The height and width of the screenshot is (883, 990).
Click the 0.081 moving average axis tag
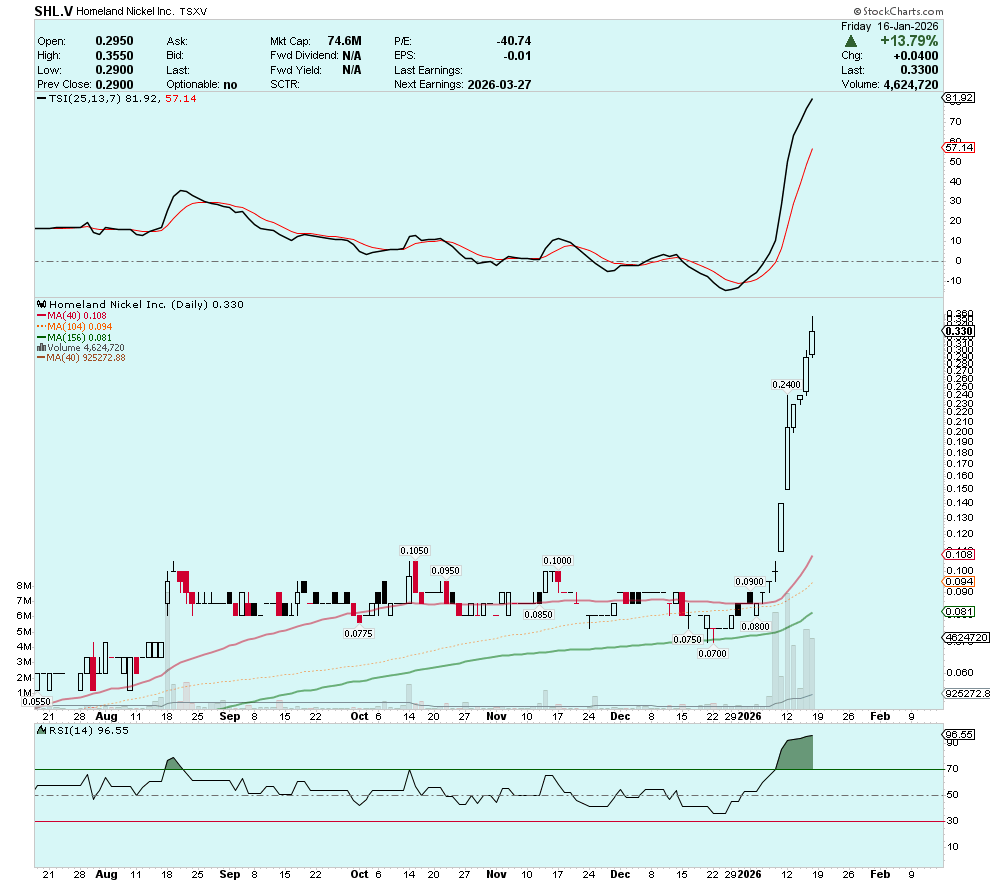958,612
